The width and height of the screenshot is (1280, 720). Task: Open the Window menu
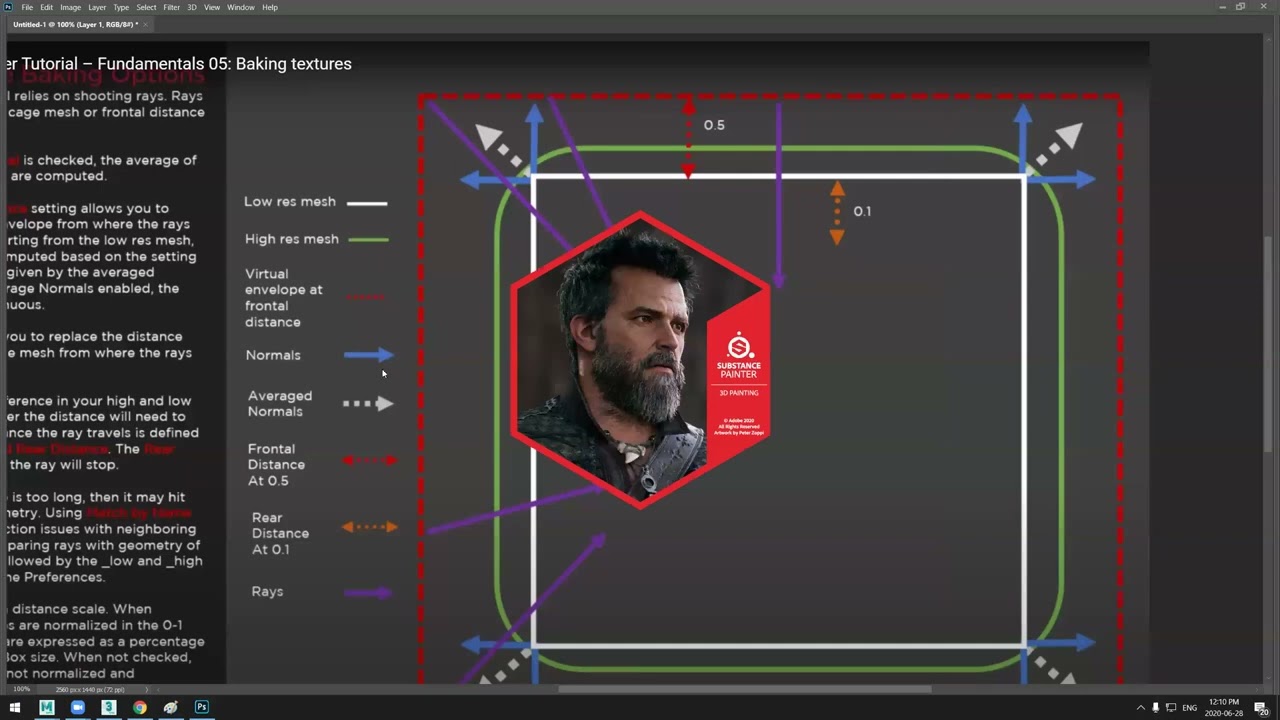pyautogui.click(x=241, y=7)
